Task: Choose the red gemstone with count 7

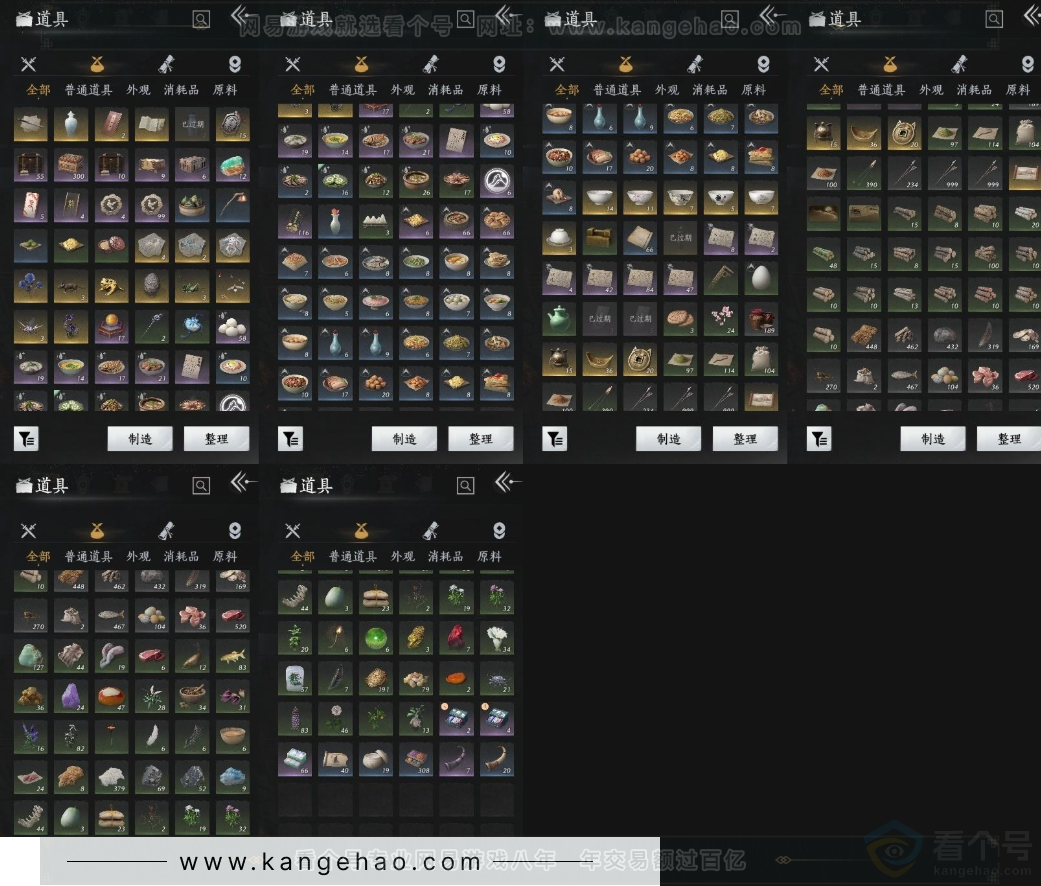Action: pyautogui.click(x=457, y=639)
